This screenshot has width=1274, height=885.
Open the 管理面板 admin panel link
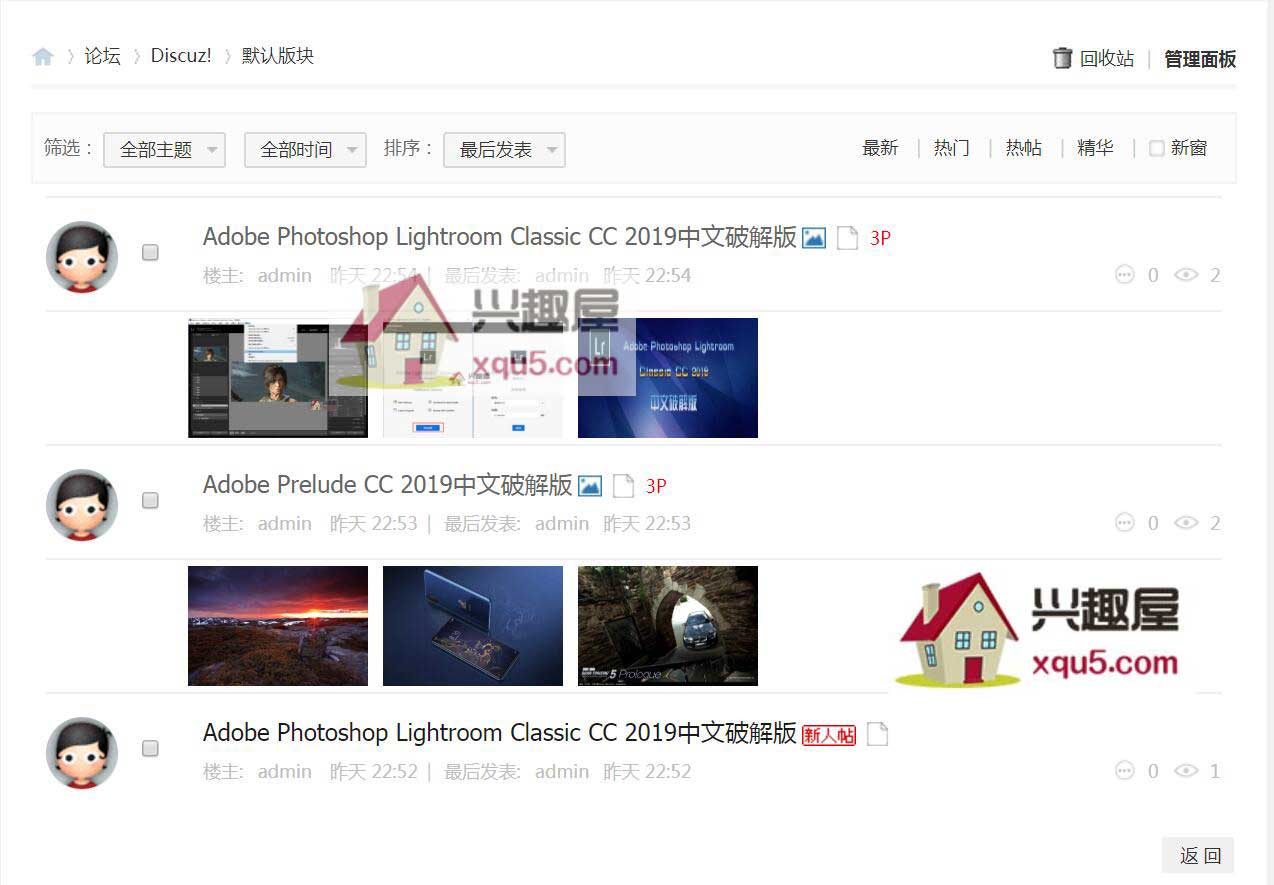[x=1200, y=59]
